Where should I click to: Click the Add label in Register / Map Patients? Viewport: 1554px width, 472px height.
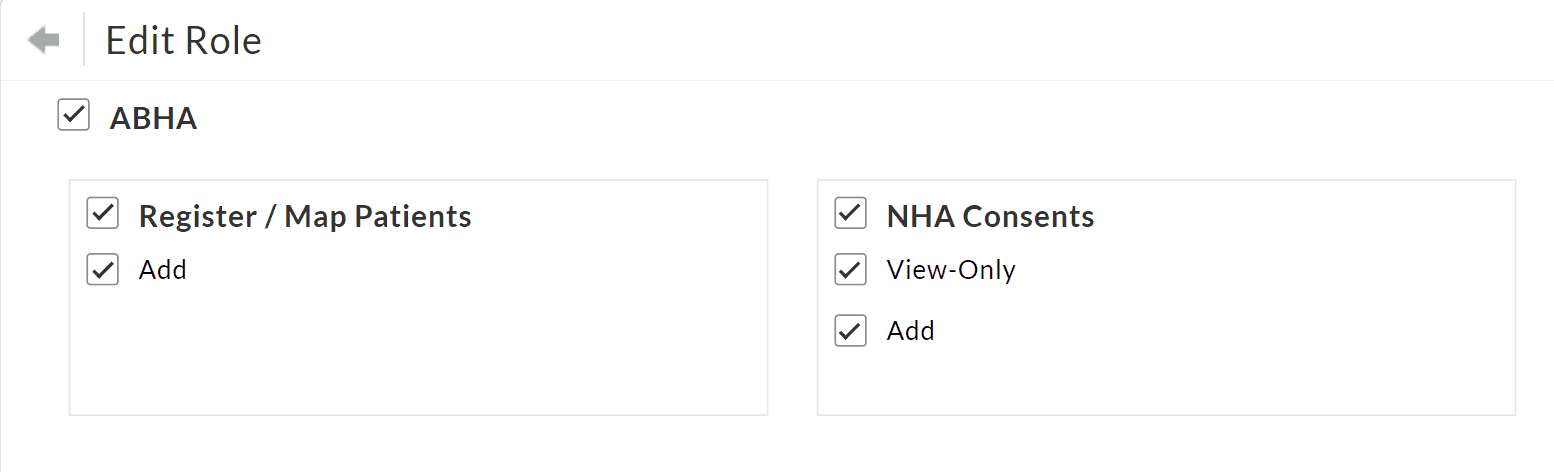coord(163,270)
